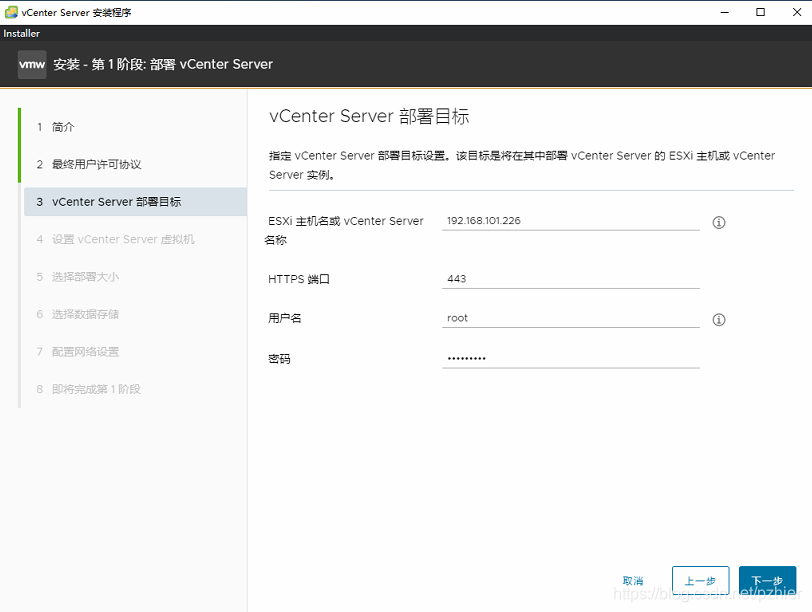812x612 pixels.
Task: Select step 4 设置 vCenter Server 虚拟机
Action: pos(115,239)
